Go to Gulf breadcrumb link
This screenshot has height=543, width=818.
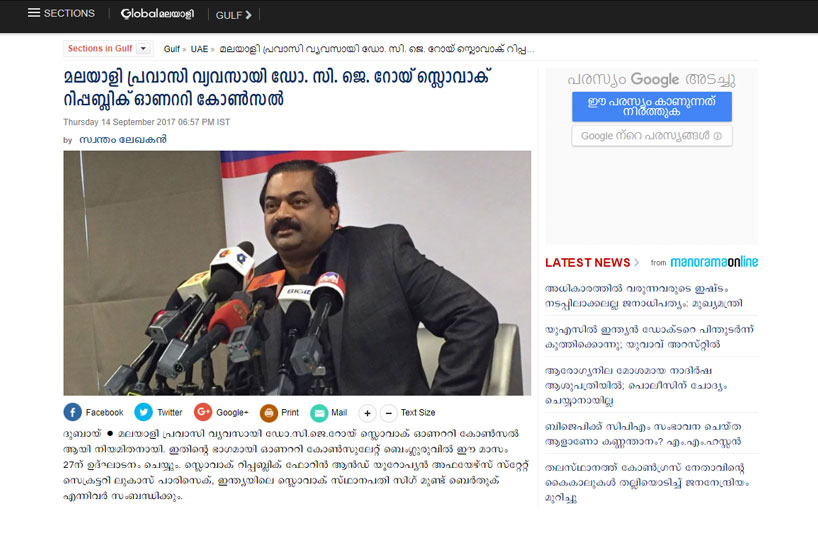pyautogui.click(x=171, y=49)
